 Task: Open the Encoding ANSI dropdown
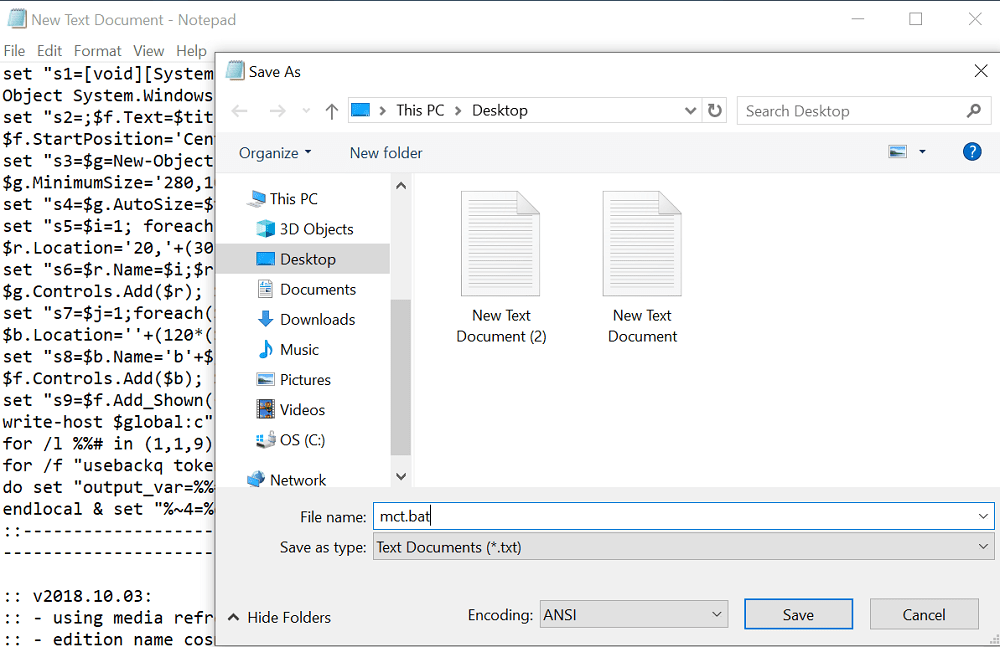coord(633,614)
